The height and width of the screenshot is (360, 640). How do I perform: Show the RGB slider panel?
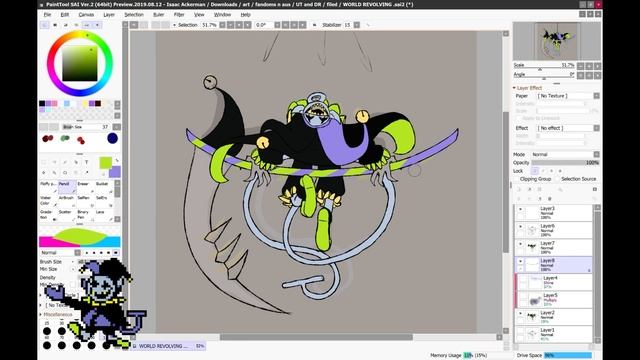point(55,25)
